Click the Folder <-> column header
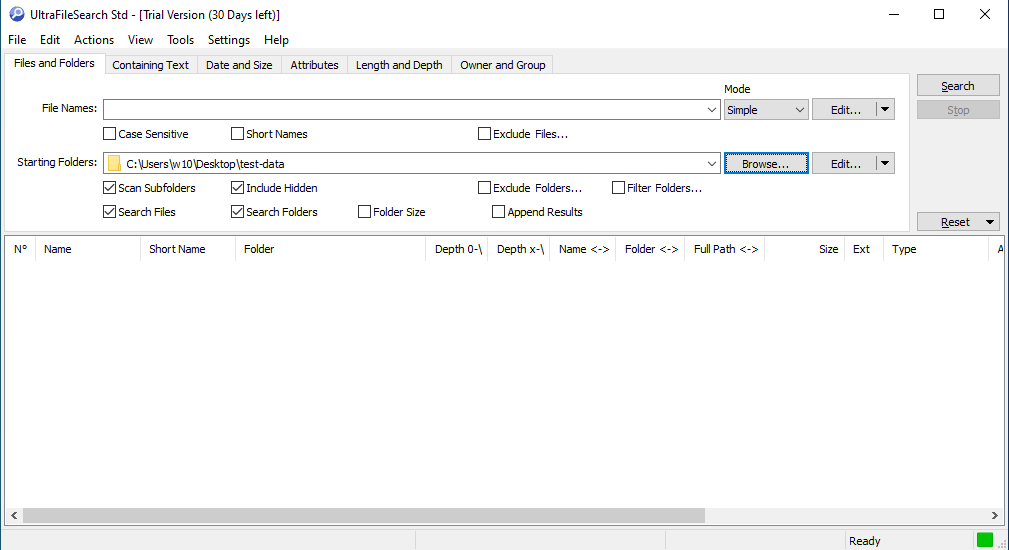Viewport: 1009px width, 550px height. pyautogui.click(x=651, y=249)
